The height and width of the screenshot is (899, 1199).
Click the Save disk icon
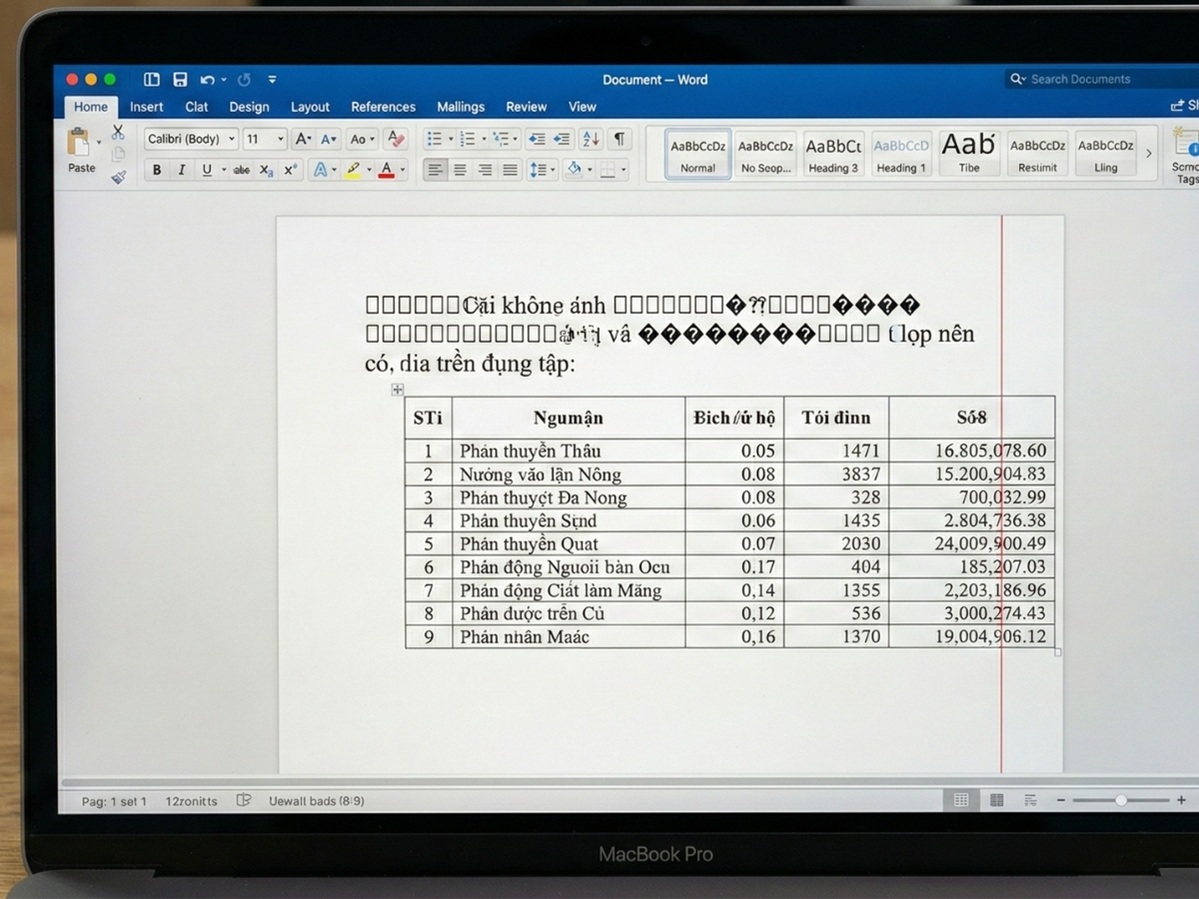(x=180, y=80)
